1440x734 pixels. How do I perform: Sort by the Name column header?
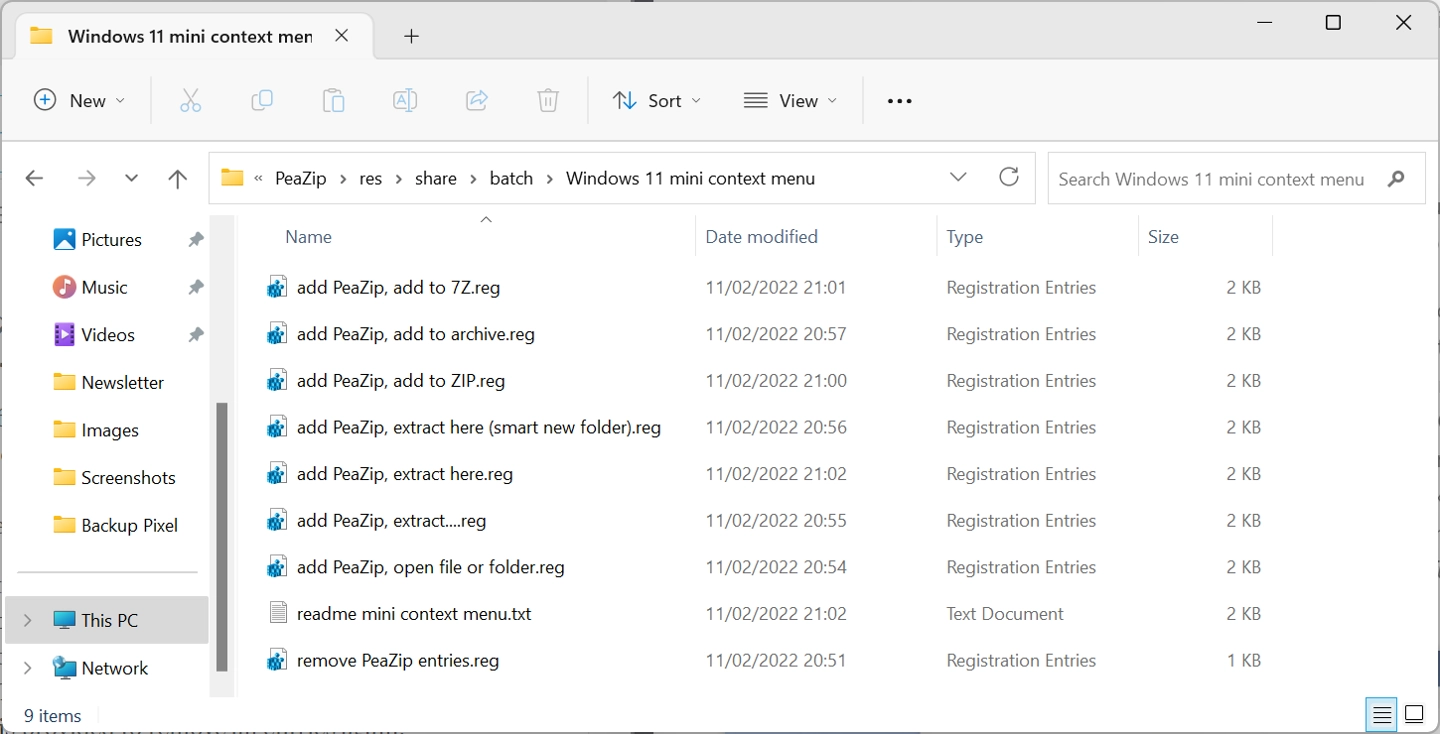point(308,237)
